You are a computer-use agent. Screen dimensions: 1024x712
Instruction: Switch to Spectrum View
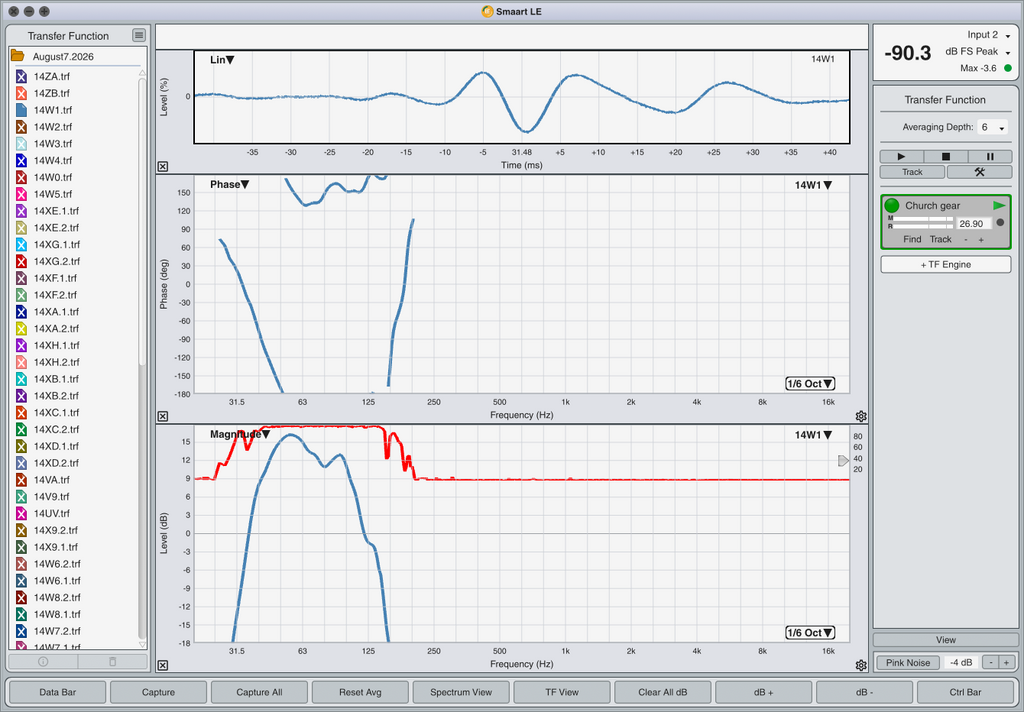tap(461, 692)
